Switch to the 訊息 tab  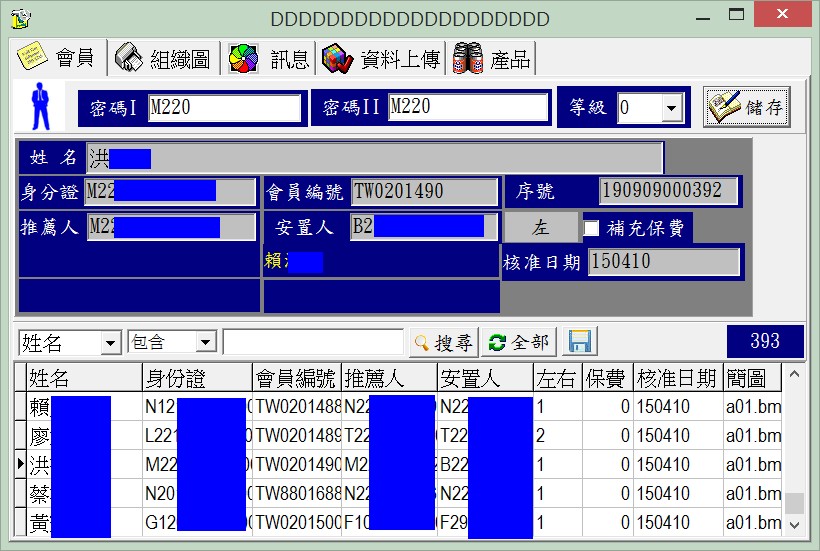click(x=269, y=59)
